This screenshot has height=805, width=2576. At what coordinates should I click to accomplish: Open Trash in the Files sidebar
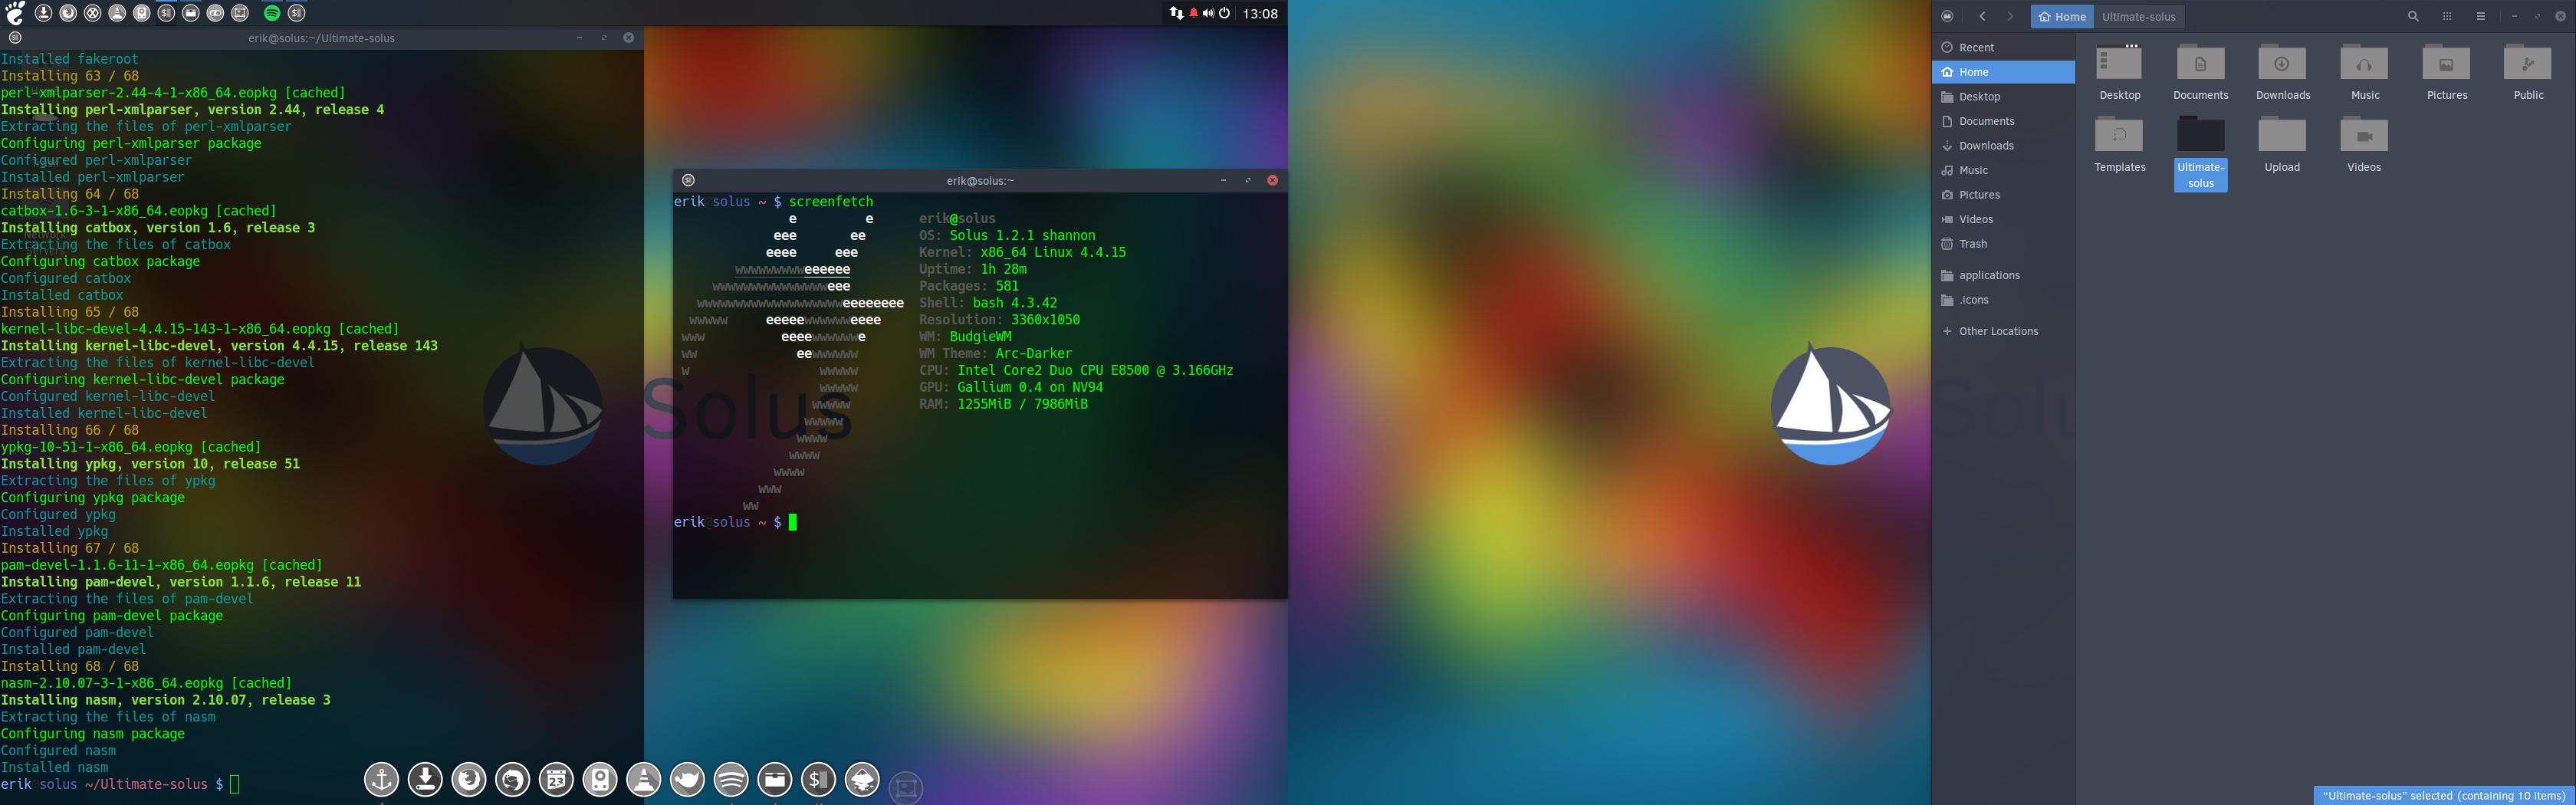click(x=2003, y=243)
